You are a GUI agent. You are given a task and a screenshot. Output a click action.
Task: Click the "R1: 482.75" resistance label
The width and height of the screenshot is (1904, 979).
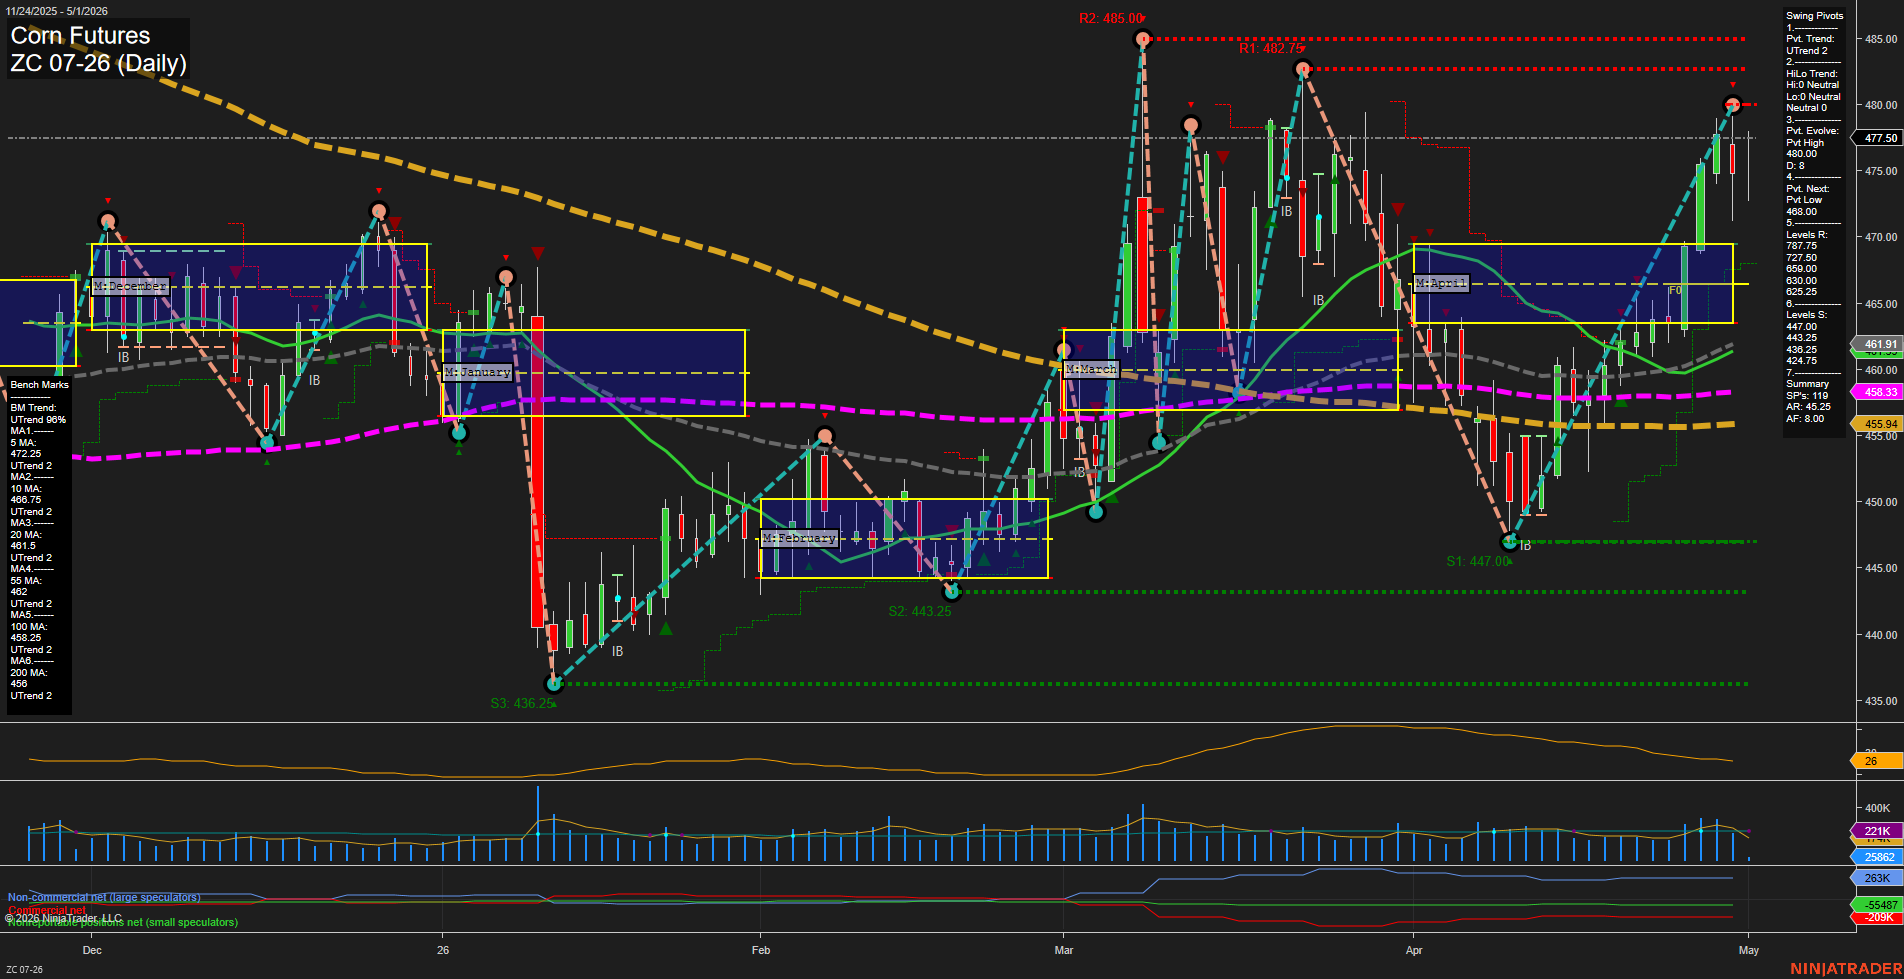[1270, 48]
